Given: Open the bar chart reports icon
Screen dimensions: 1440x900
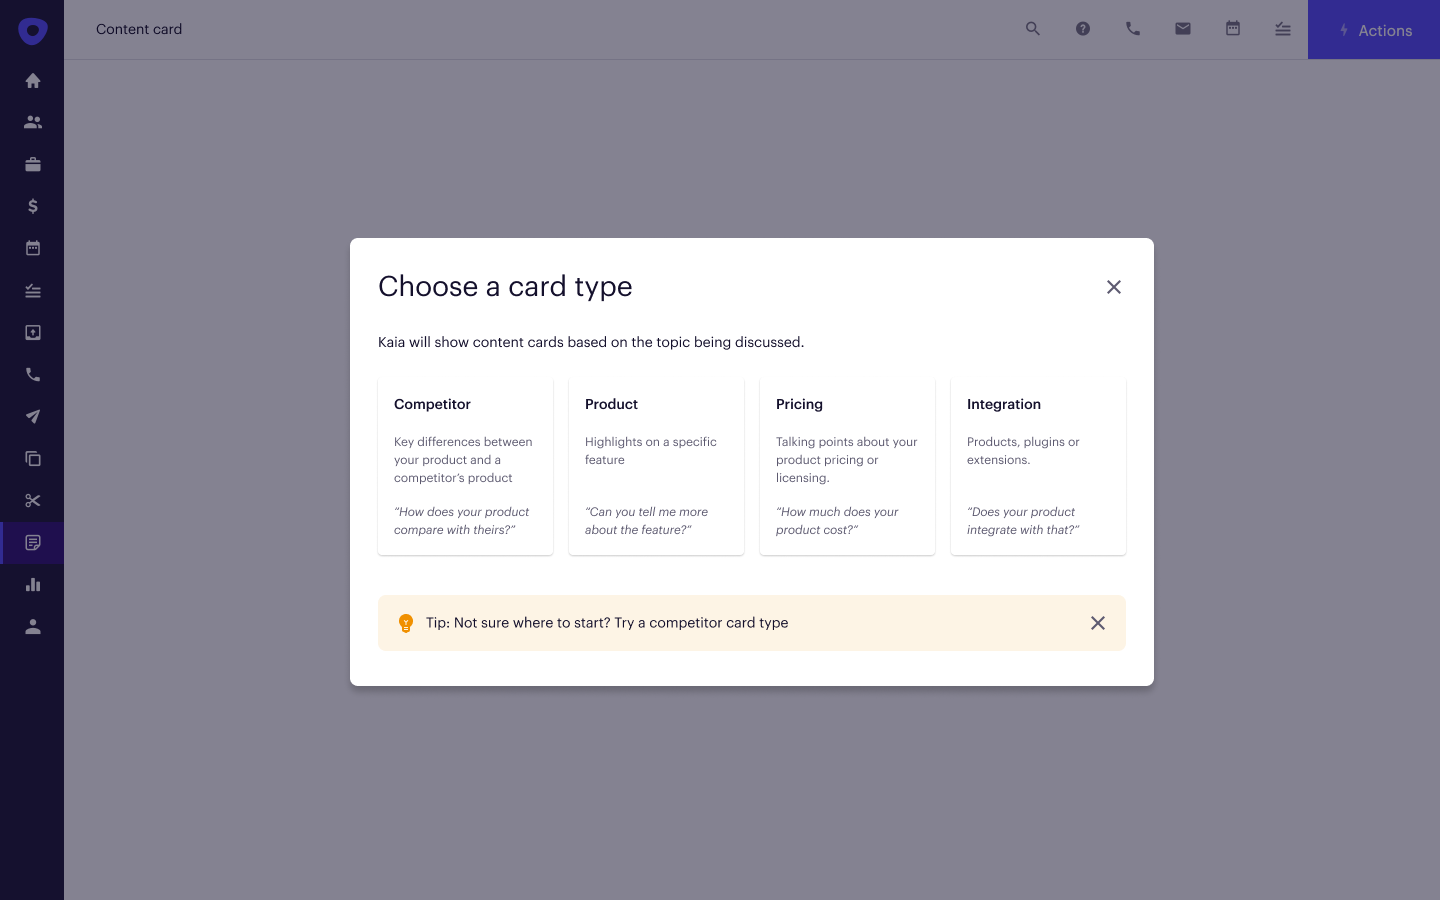Looking at the screenshot, I should coord(33,585).
